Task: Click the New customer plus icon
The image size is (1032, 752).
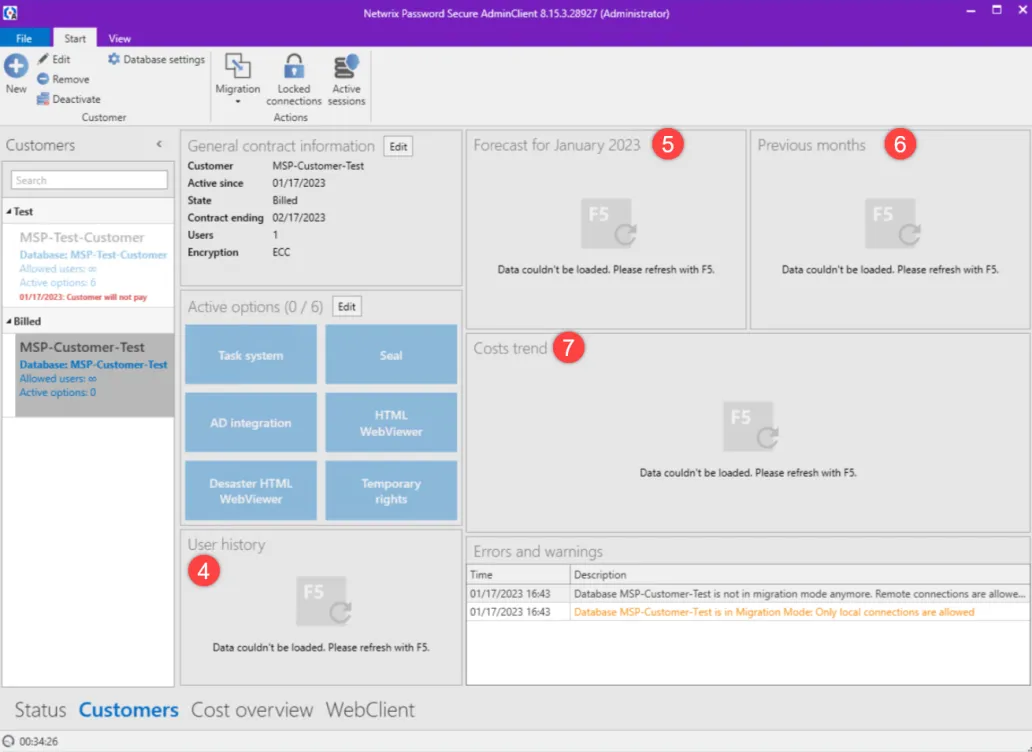Action: [x=16, y=66]
